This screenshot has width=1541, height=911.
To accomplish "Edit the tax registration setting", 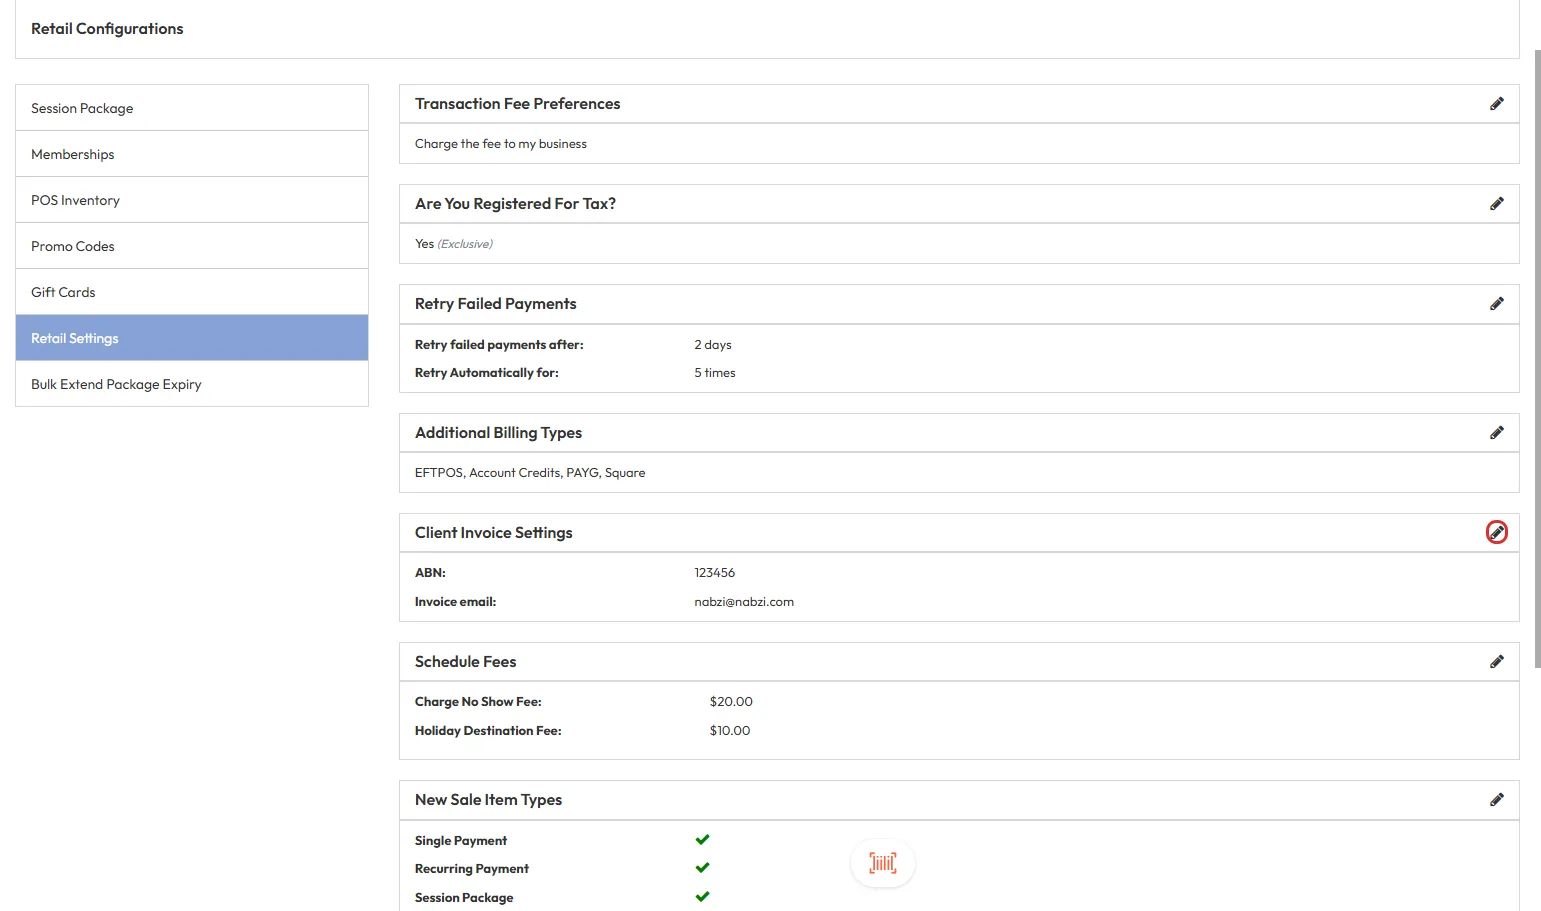I will 1496,204.
